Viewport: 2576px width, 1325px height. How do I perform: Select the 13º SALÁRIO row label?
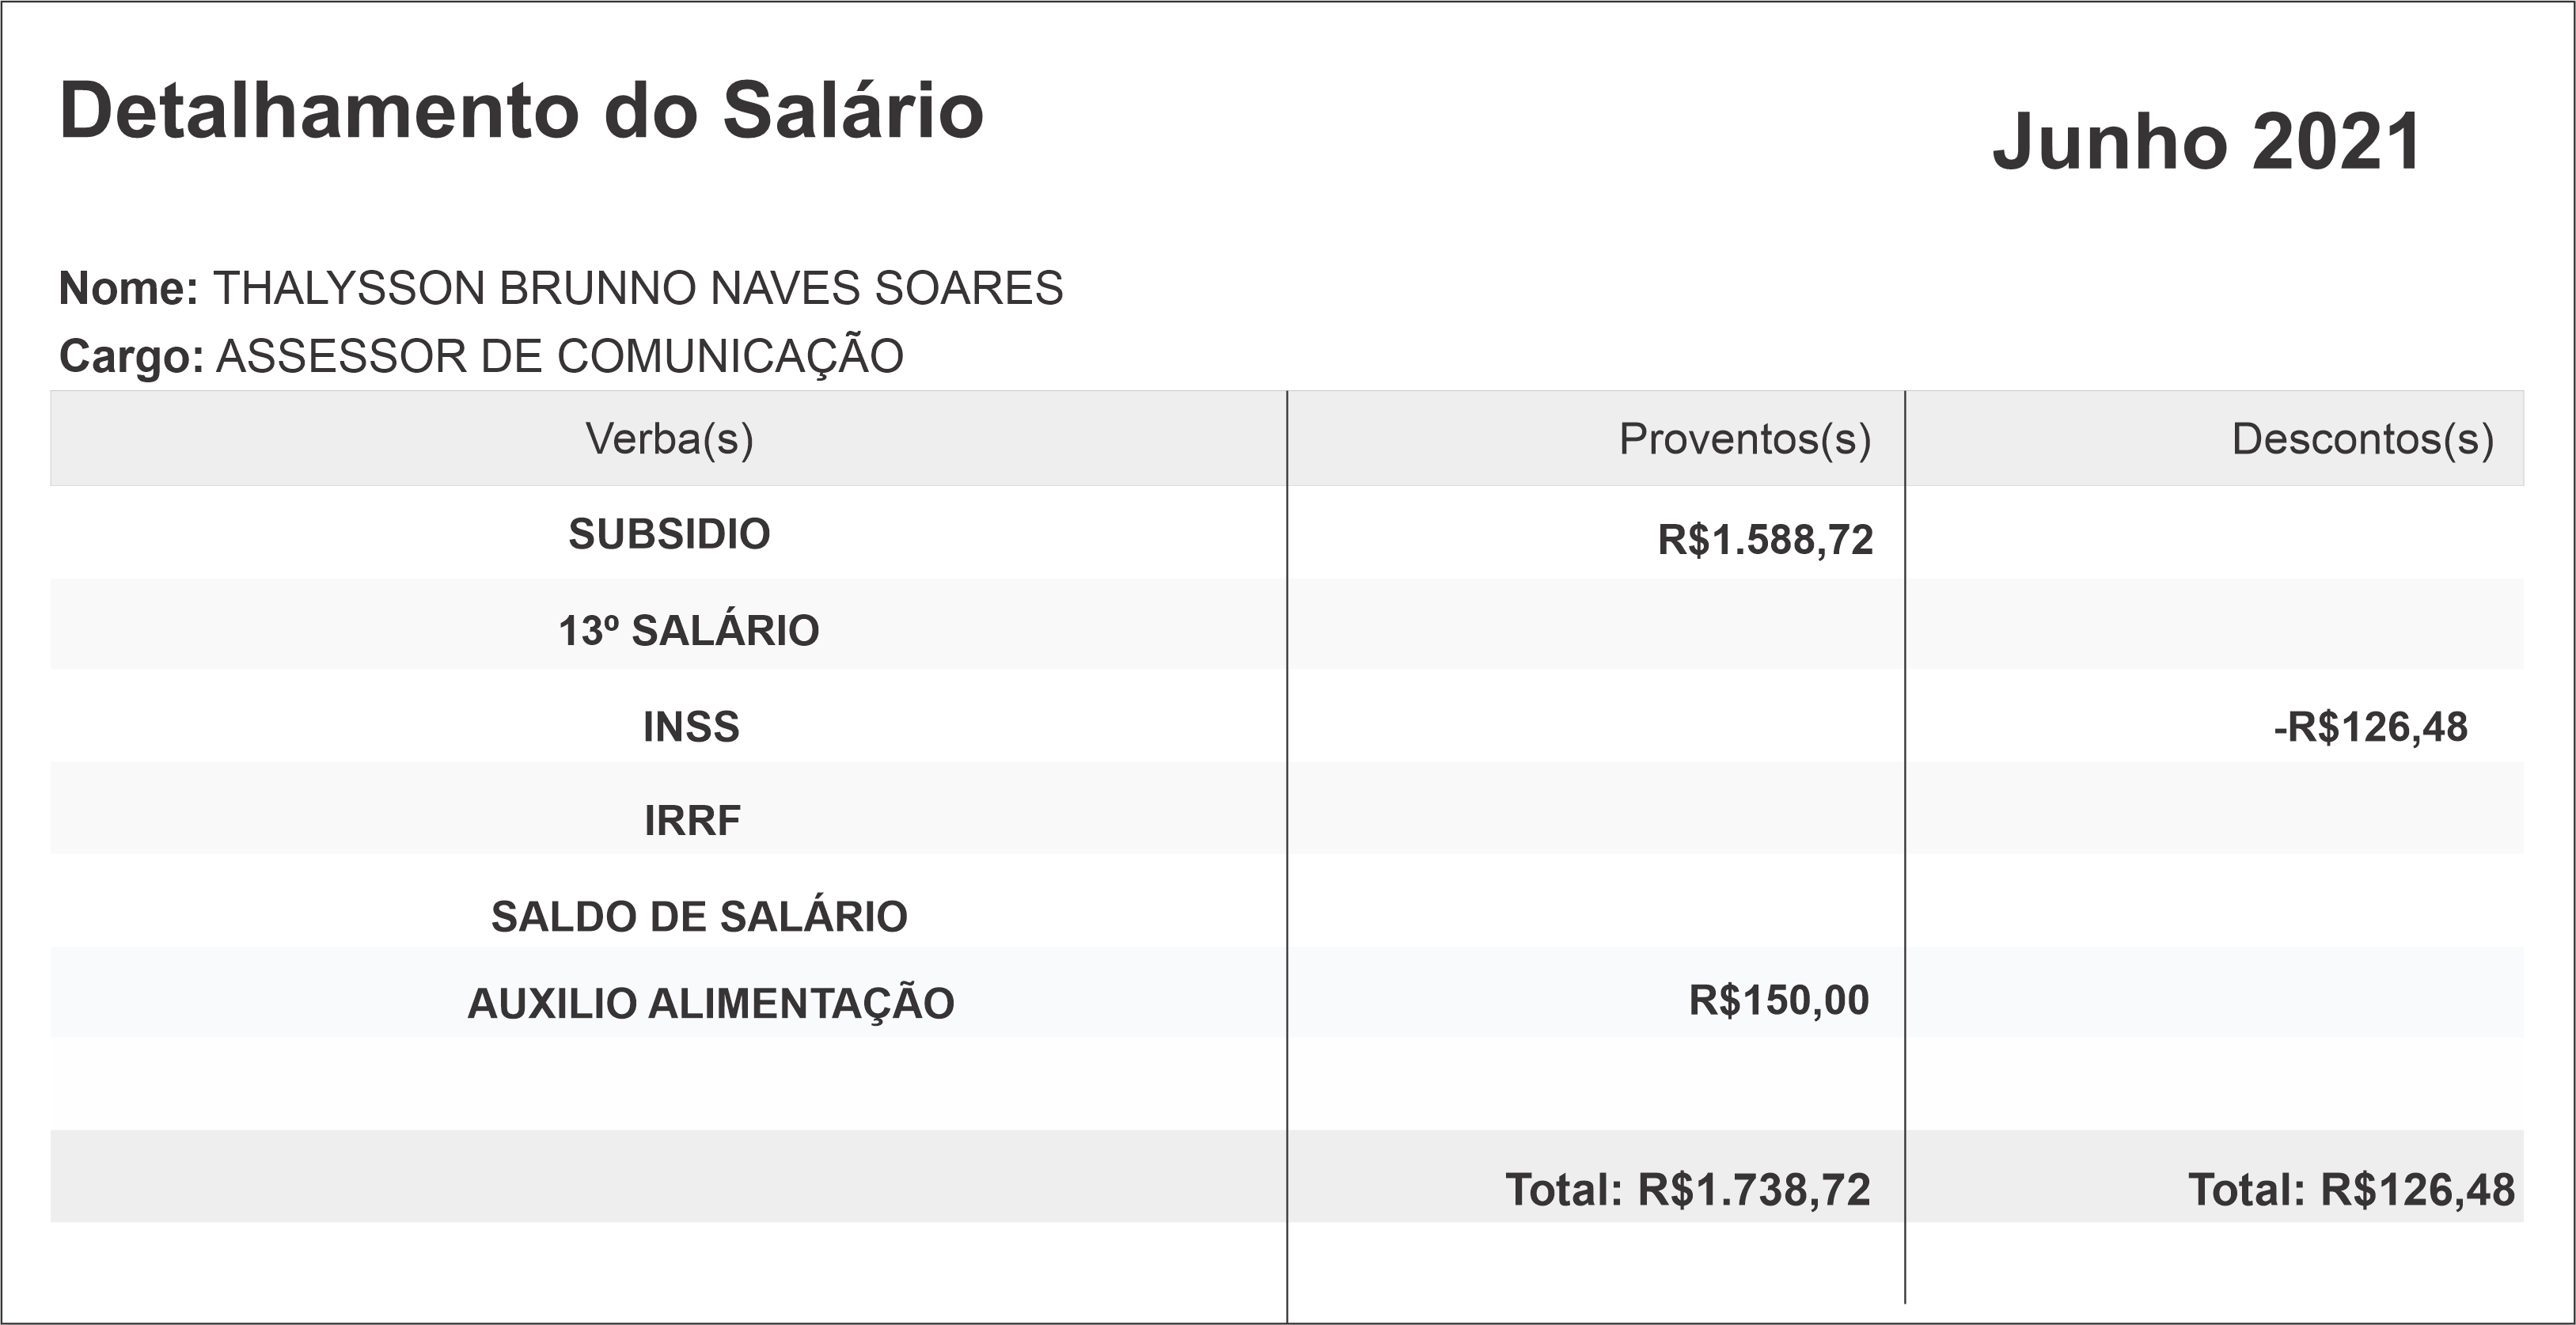(x=688, y=631)
